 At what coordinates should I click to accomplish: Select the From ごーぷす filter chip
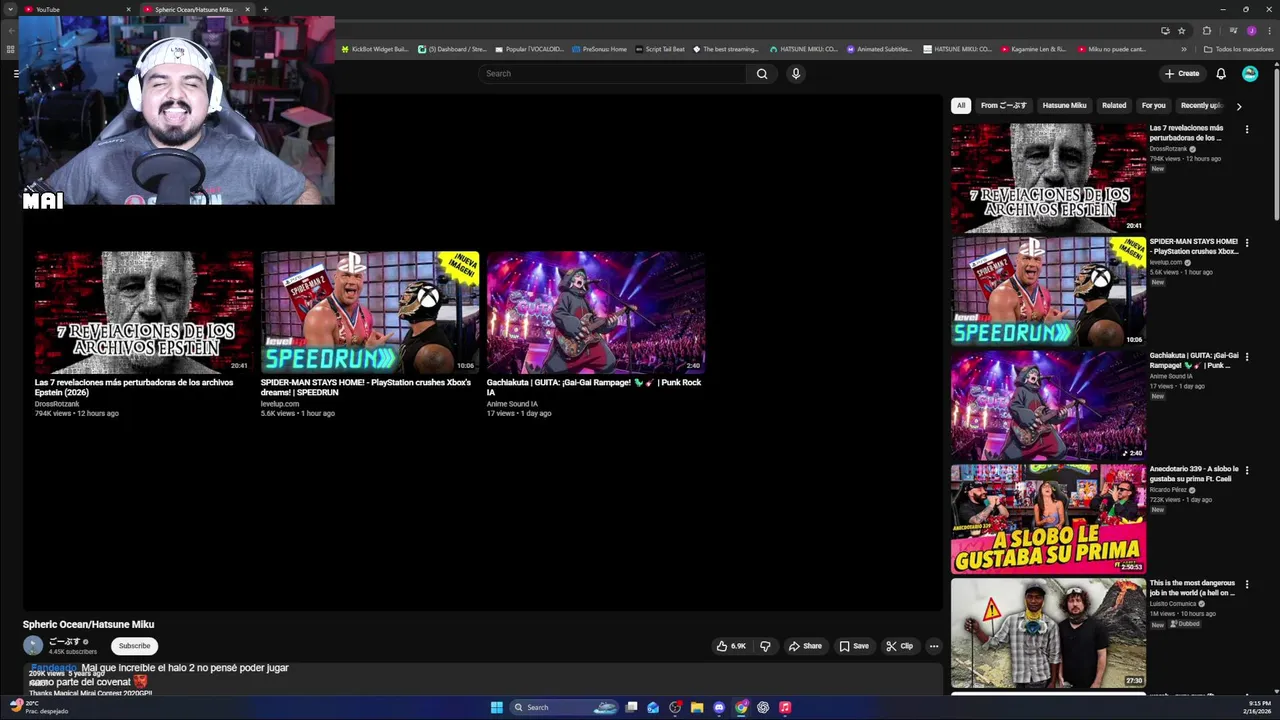coord(1004,105)
